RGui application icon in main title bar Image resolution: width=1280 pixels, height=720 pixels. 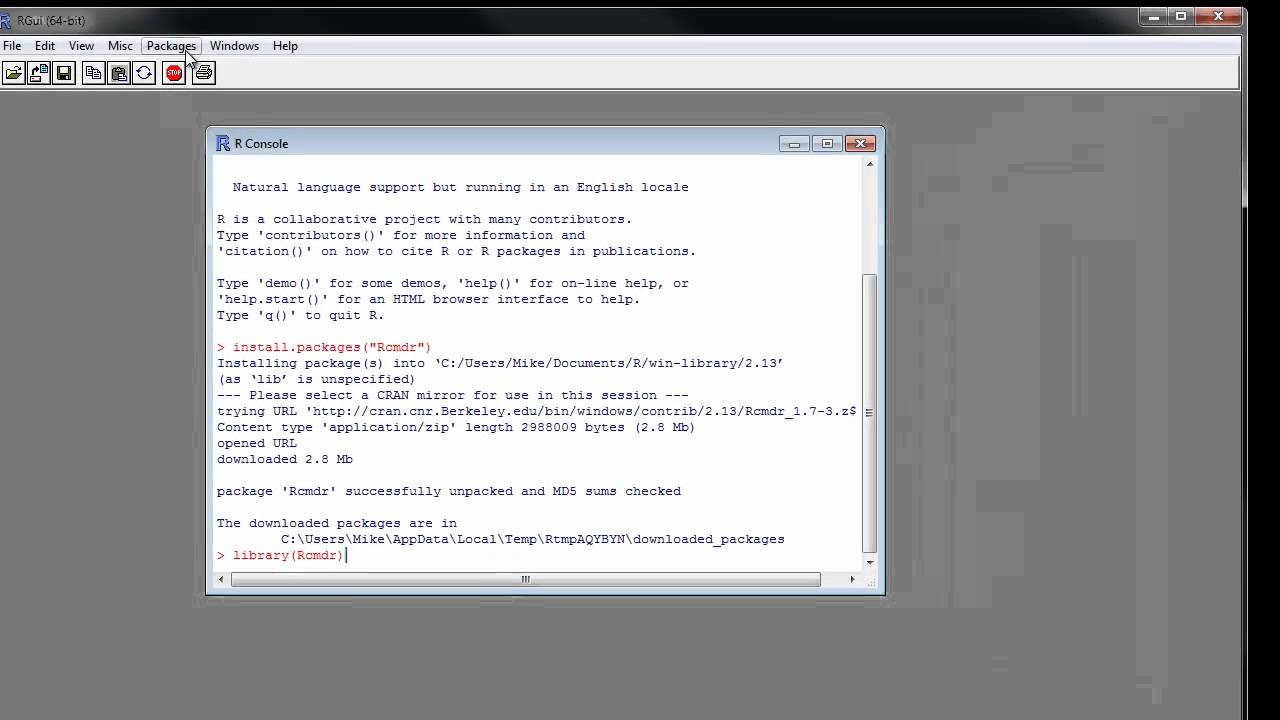[x=6, y=20]
